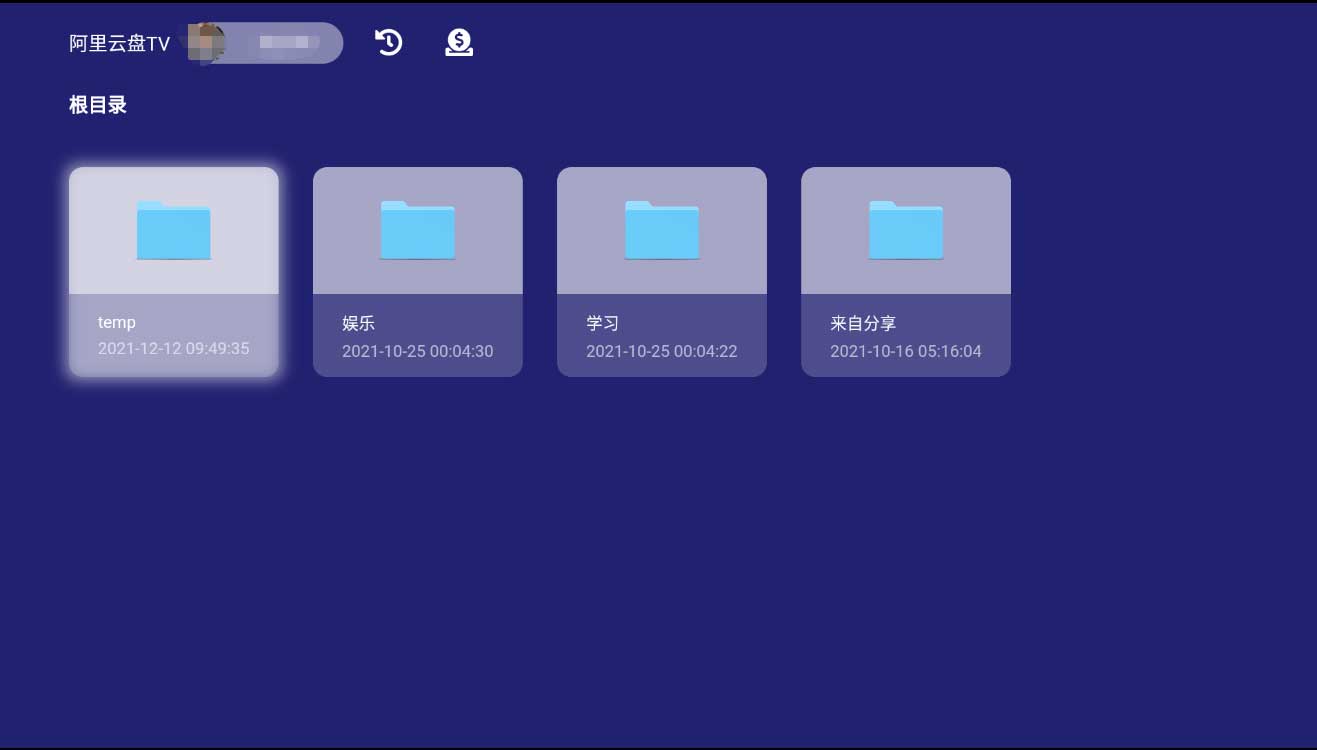
Task: Click the temp folder name text
Action: point(117,322)
